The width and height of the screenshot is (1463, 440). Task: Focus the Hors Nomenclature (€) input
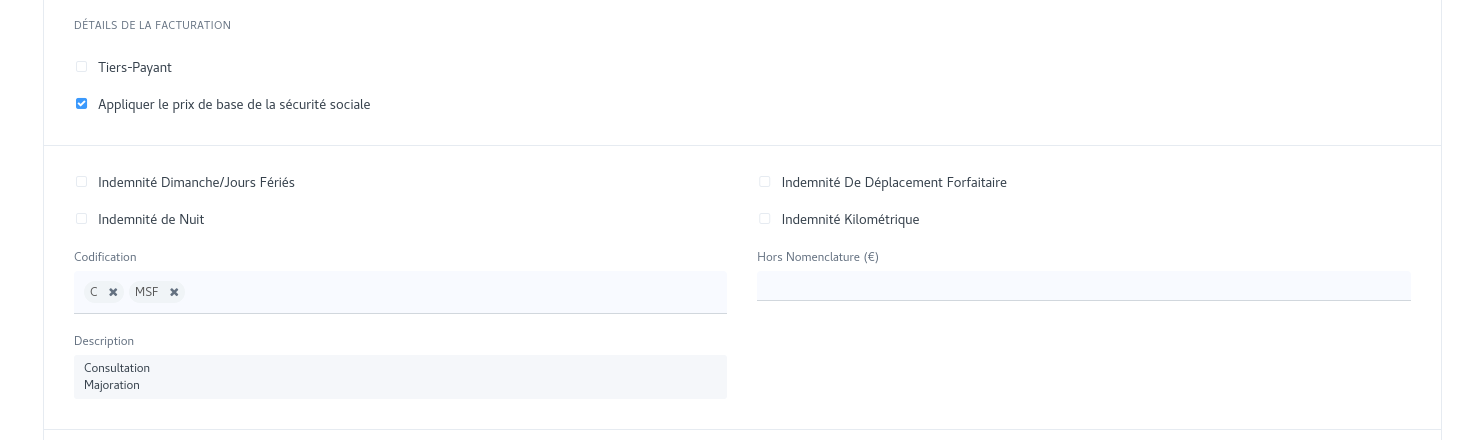[1083, 286]
